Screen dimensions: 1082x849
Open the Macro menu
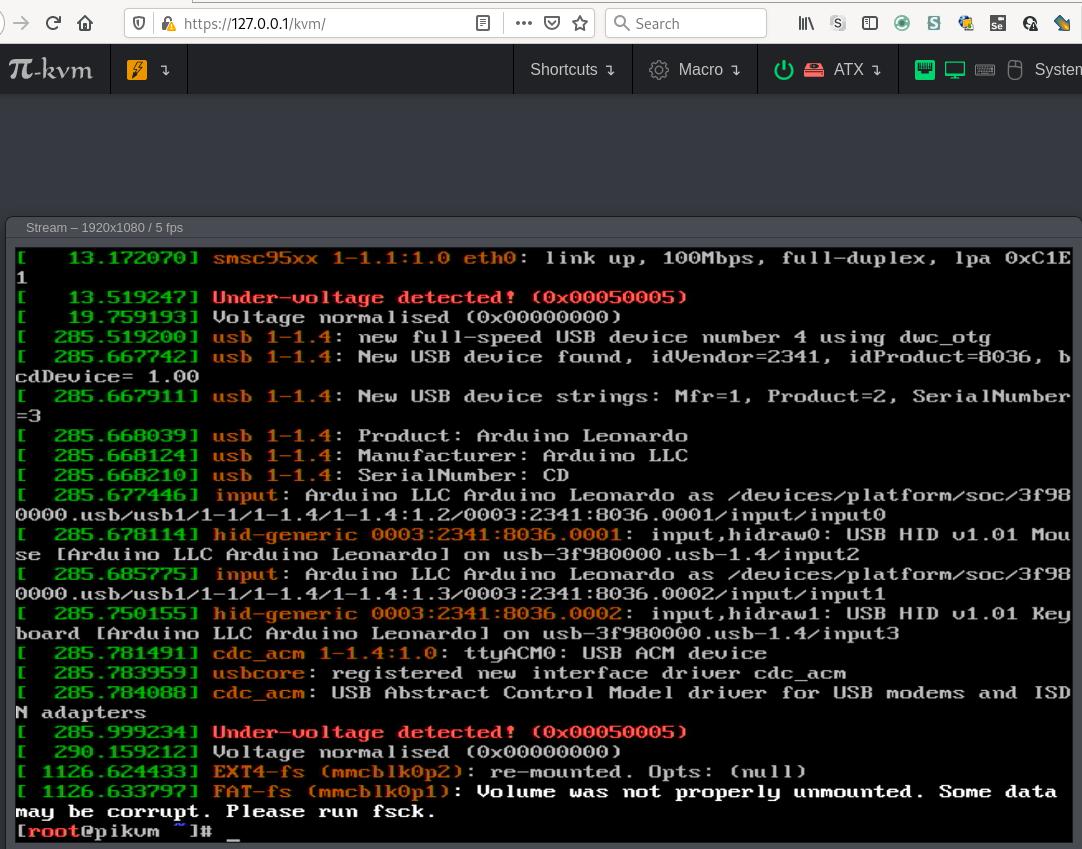point(695,69)
